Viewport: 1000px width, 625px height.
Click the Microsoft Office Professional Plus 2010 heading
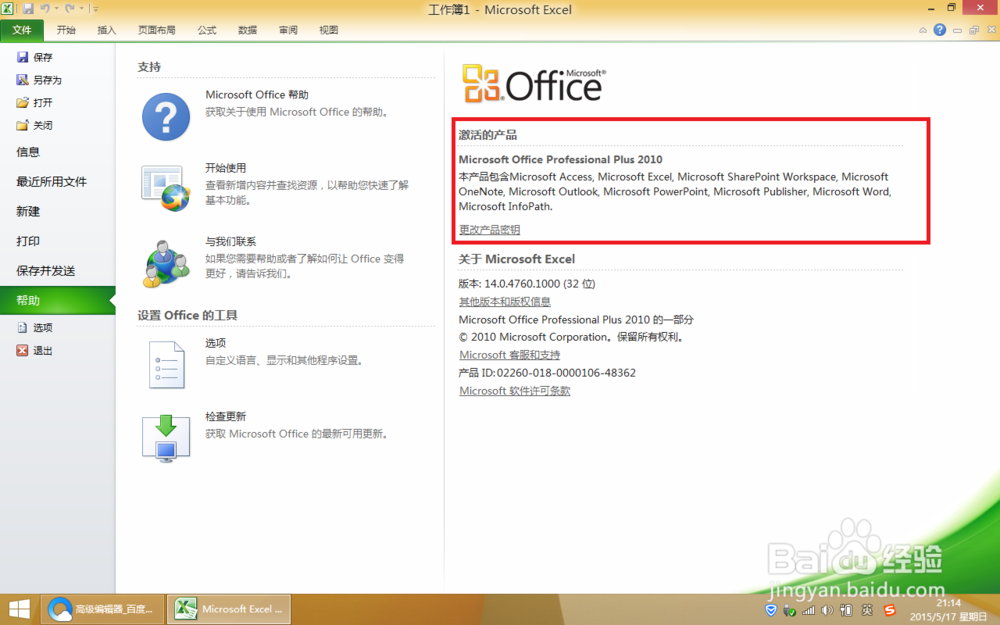[x=561, y=159]
